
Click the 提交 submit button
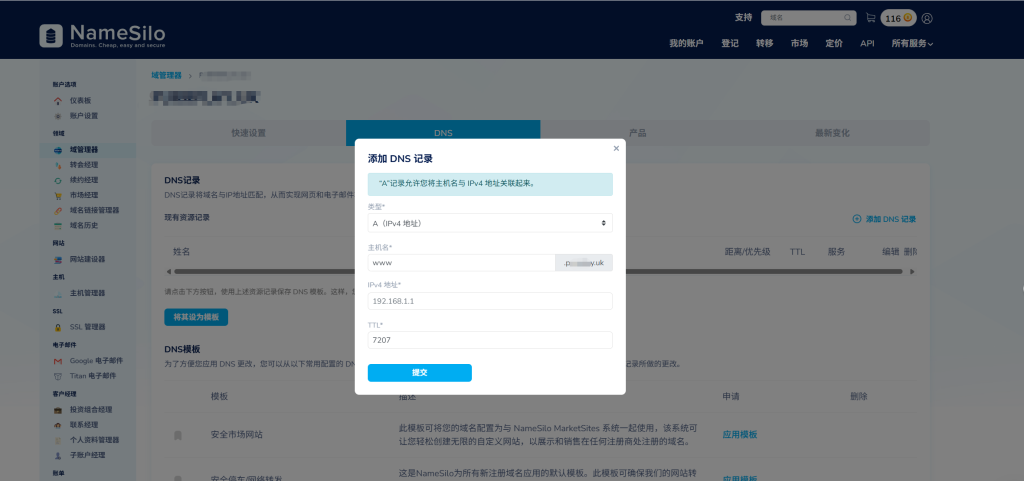419,373
